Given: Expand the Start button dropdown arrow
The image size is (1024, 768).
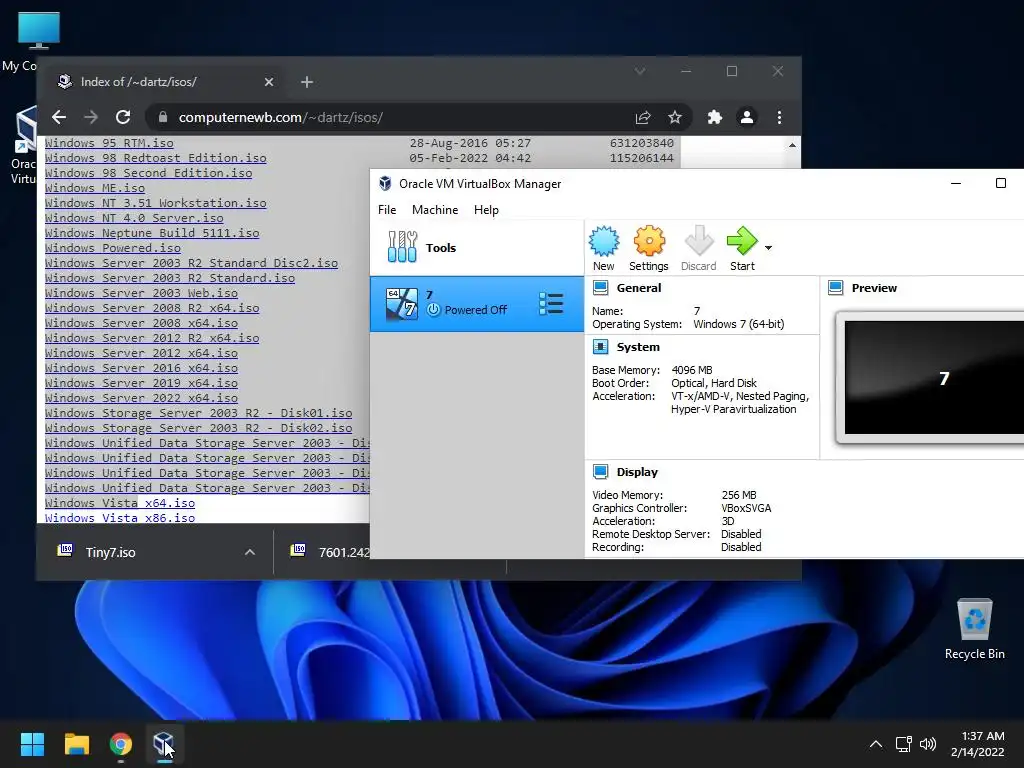Looking at the screenshot, I should click(769, 248).
